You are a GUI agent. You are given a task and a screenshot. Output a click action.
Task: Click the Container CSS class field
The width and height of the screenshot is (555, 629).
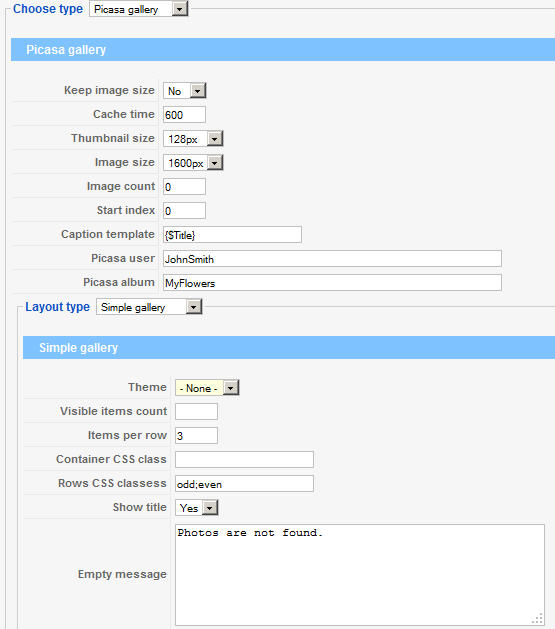pyautogui.click(x=244, y=460)
